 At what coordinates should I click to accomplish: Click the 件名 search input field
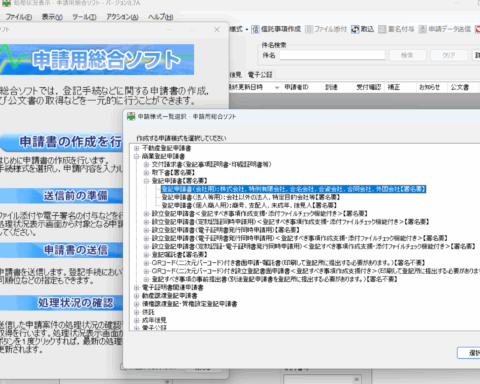pos(332,55)
